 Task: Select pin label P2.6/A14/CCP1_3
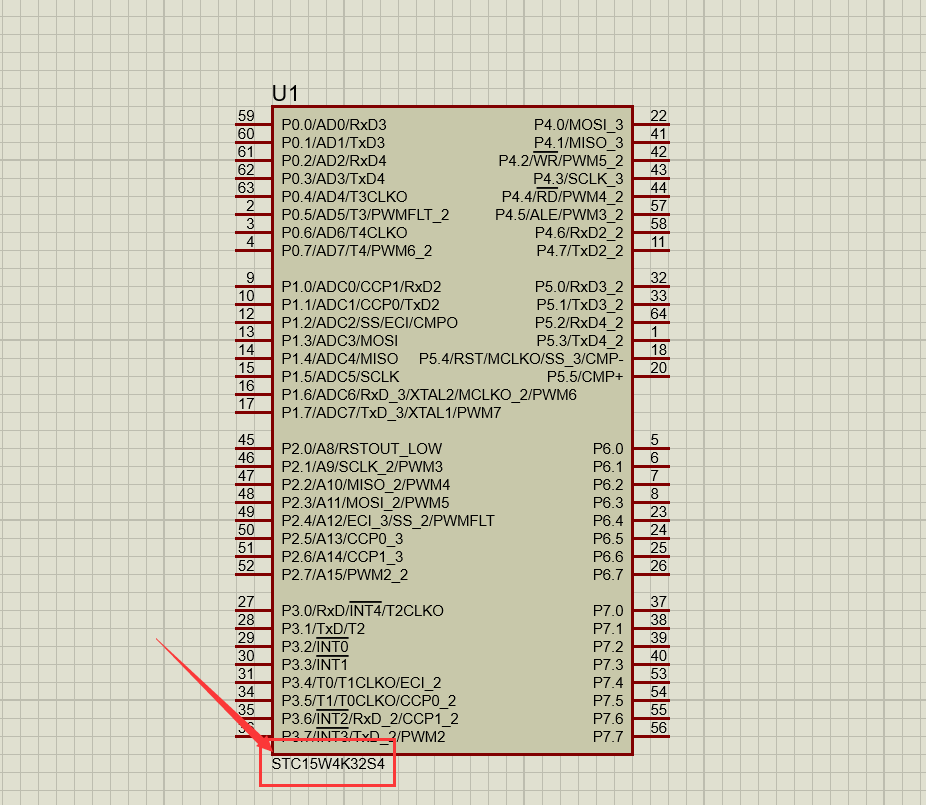pyautogui.click(x=343, y=557)
